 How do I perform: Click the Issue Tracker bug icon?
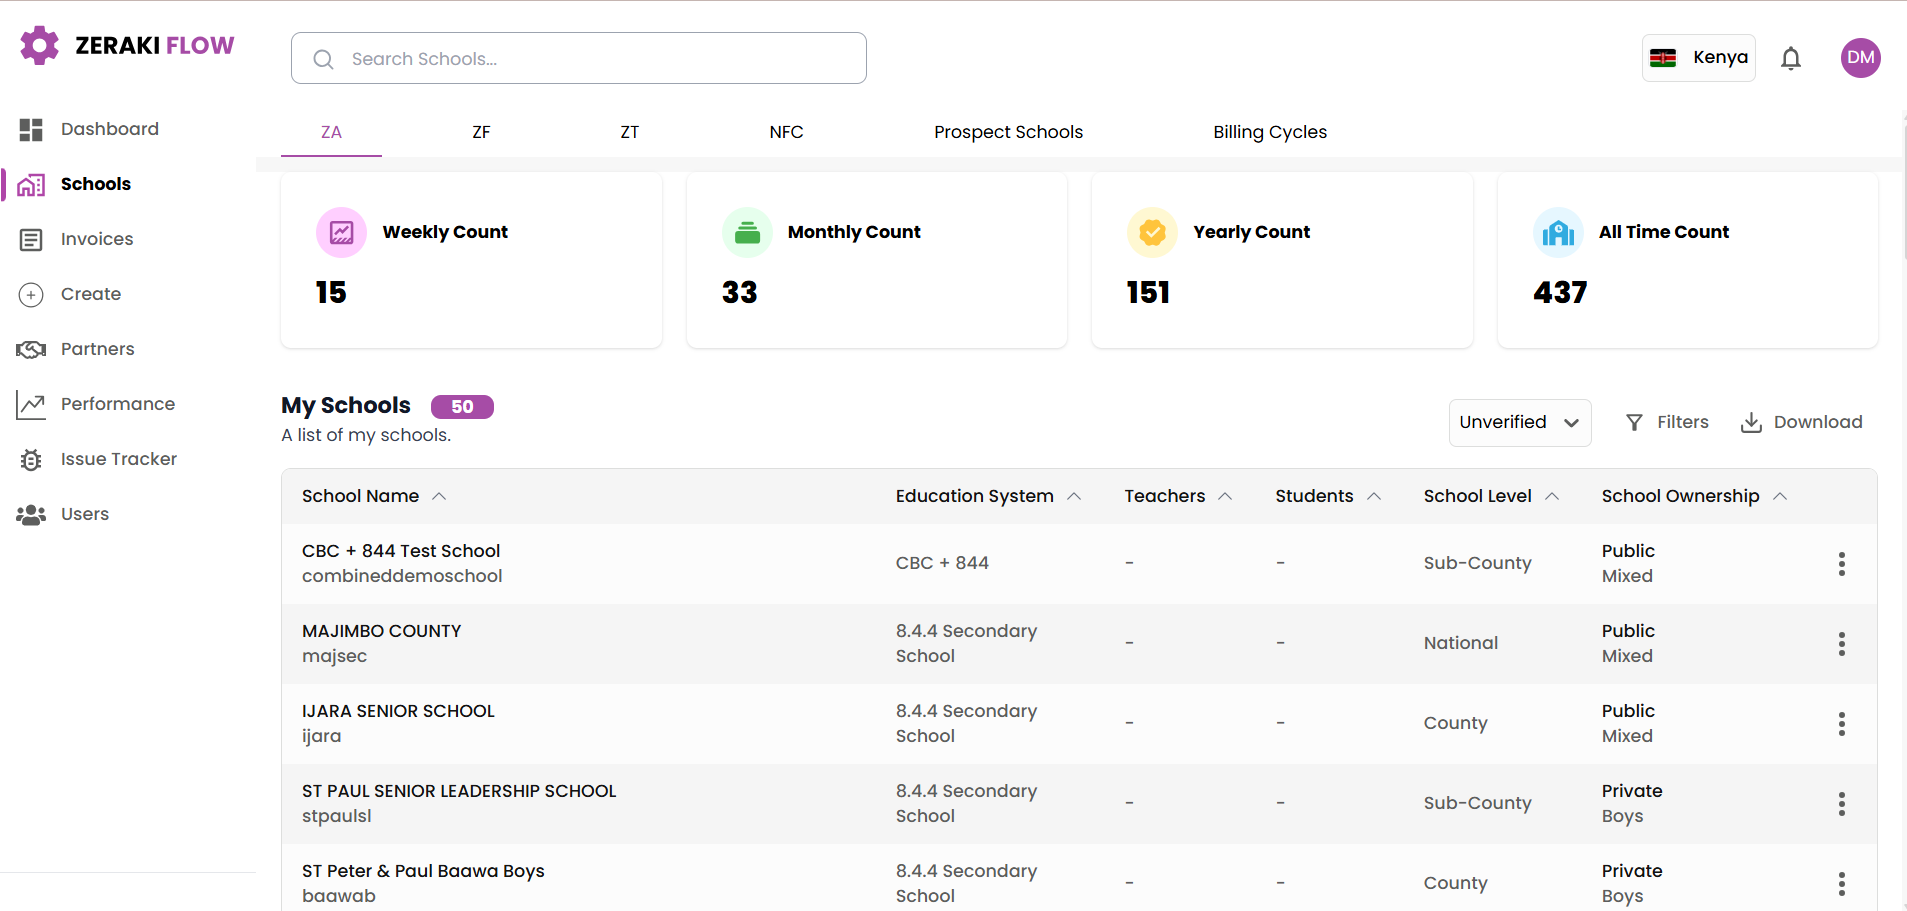pyautogui.click(x=31, y=459)
